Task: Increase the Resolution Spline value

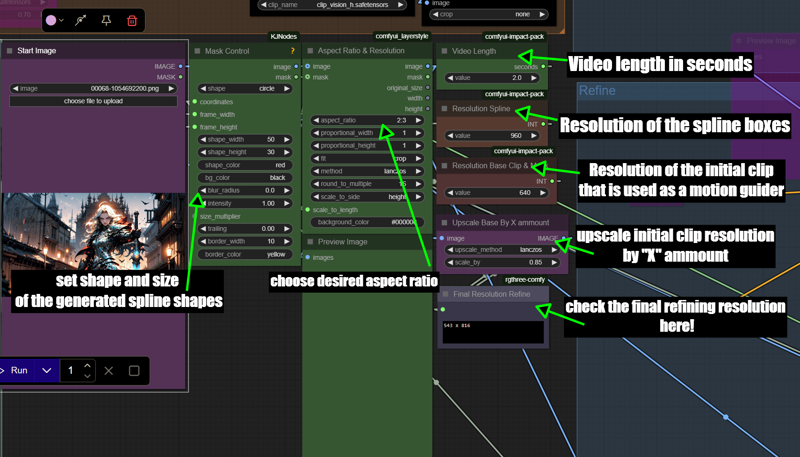Action: coord(534,136)
